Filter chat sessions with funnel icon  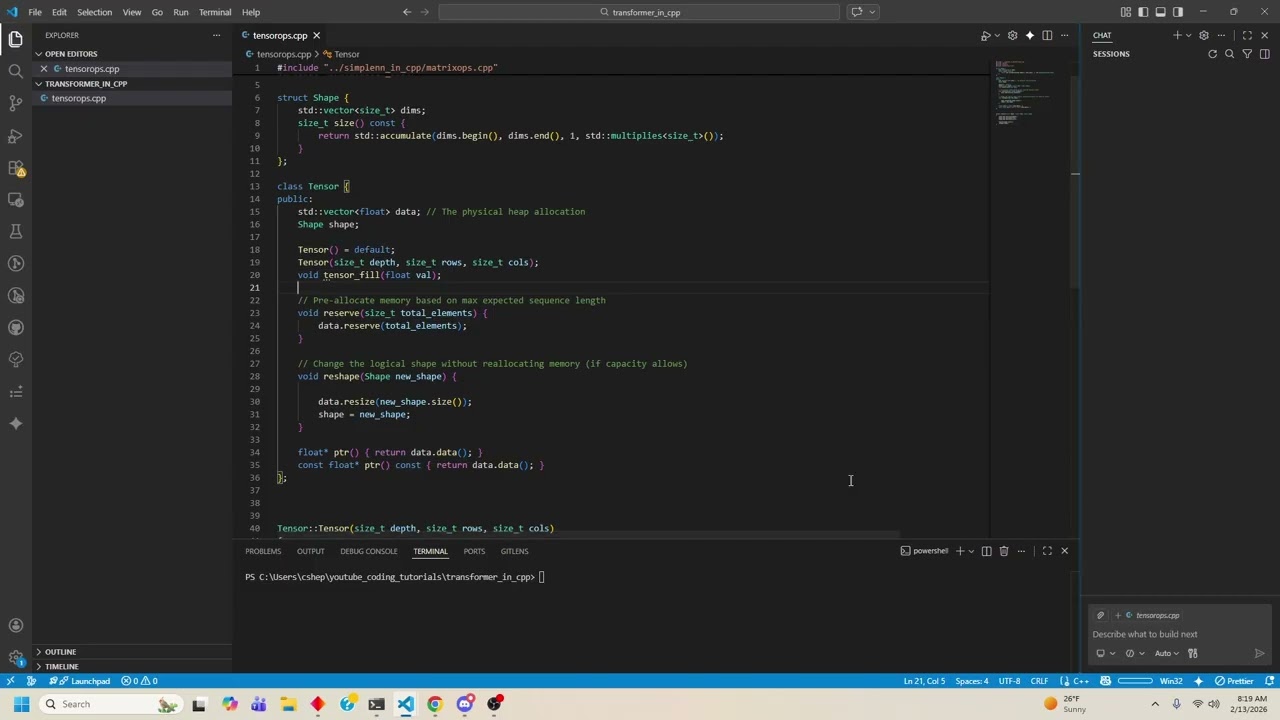pos(1247,54)
